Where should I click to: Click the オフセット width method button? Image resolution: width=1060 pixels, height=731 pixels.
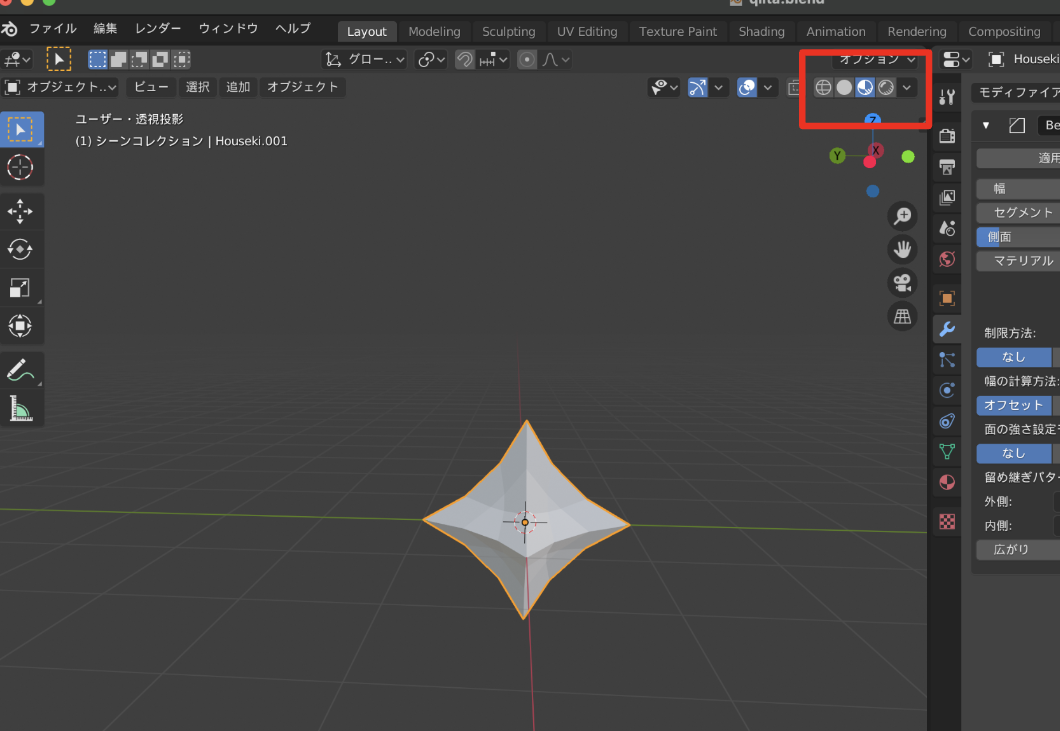pyautogui.click(x=1014, y=405)
